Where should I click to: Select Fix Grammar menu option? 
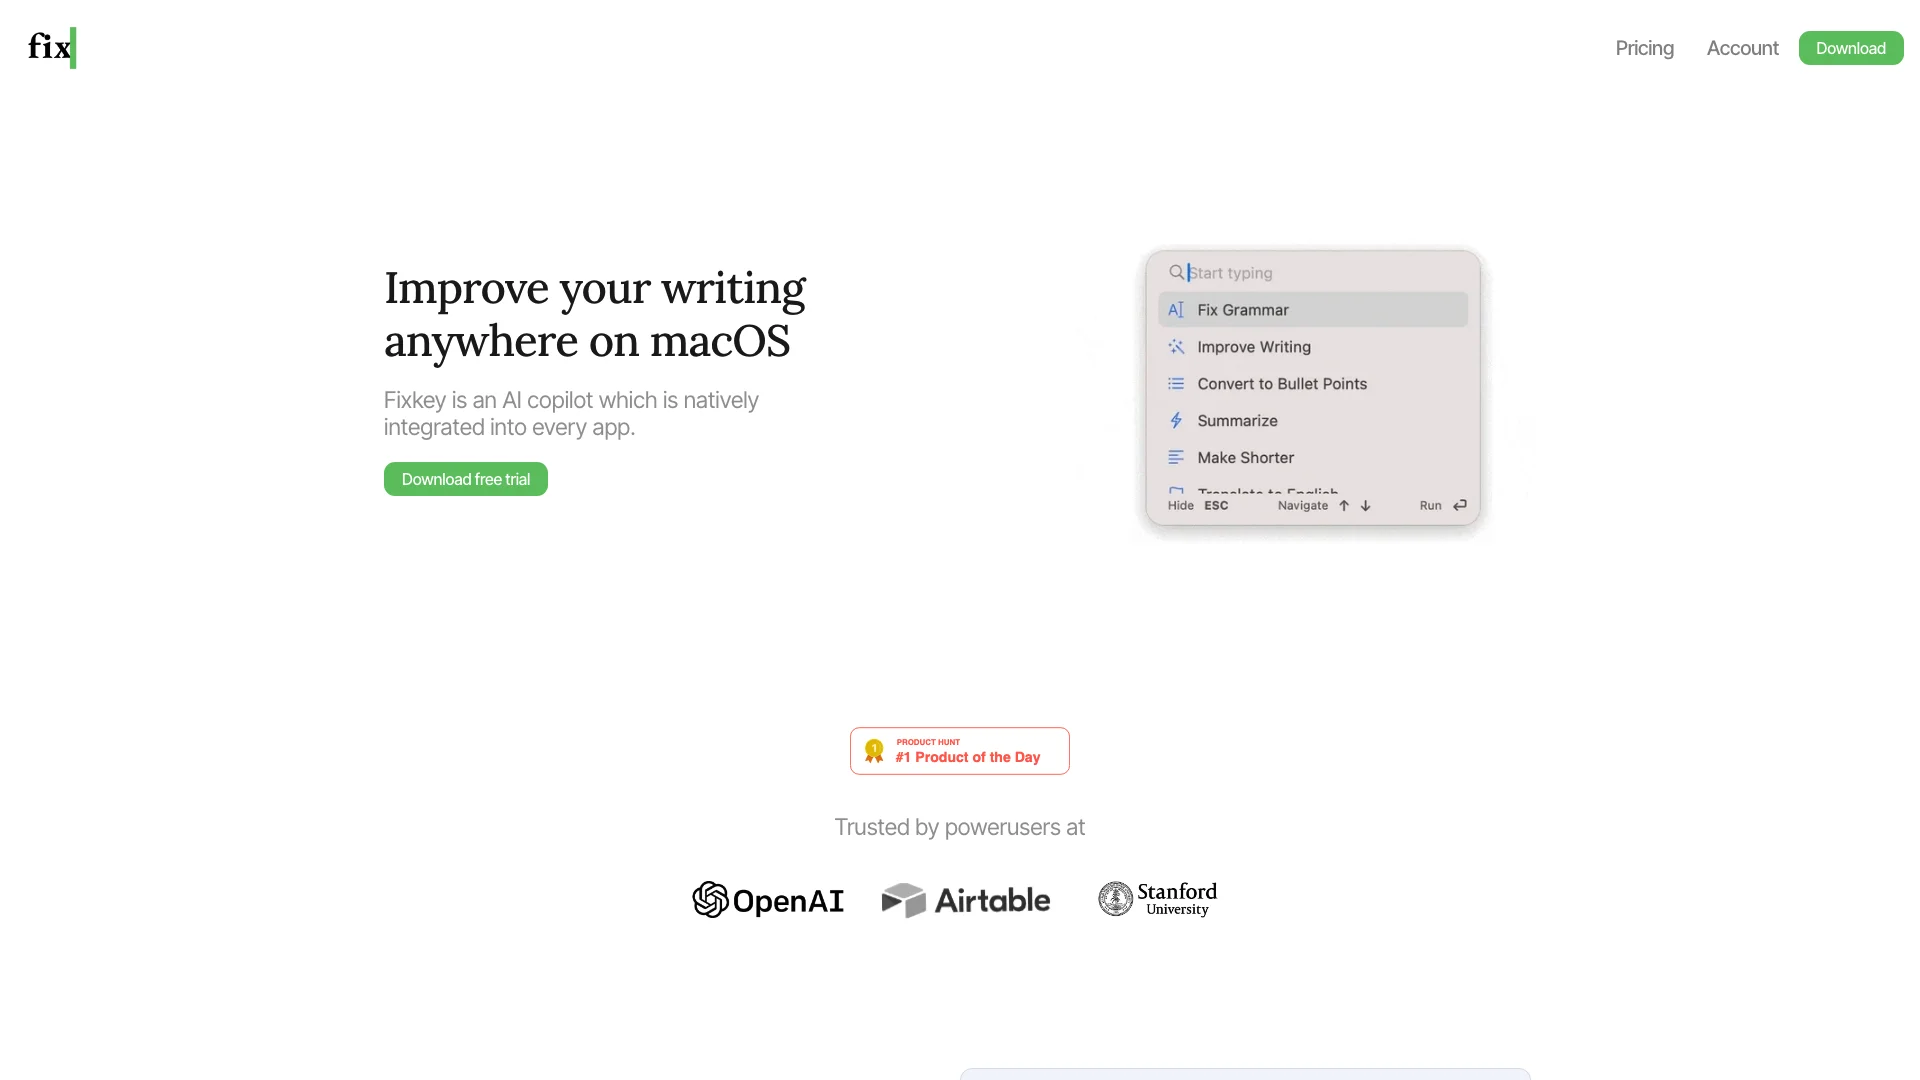point(1312,309)
